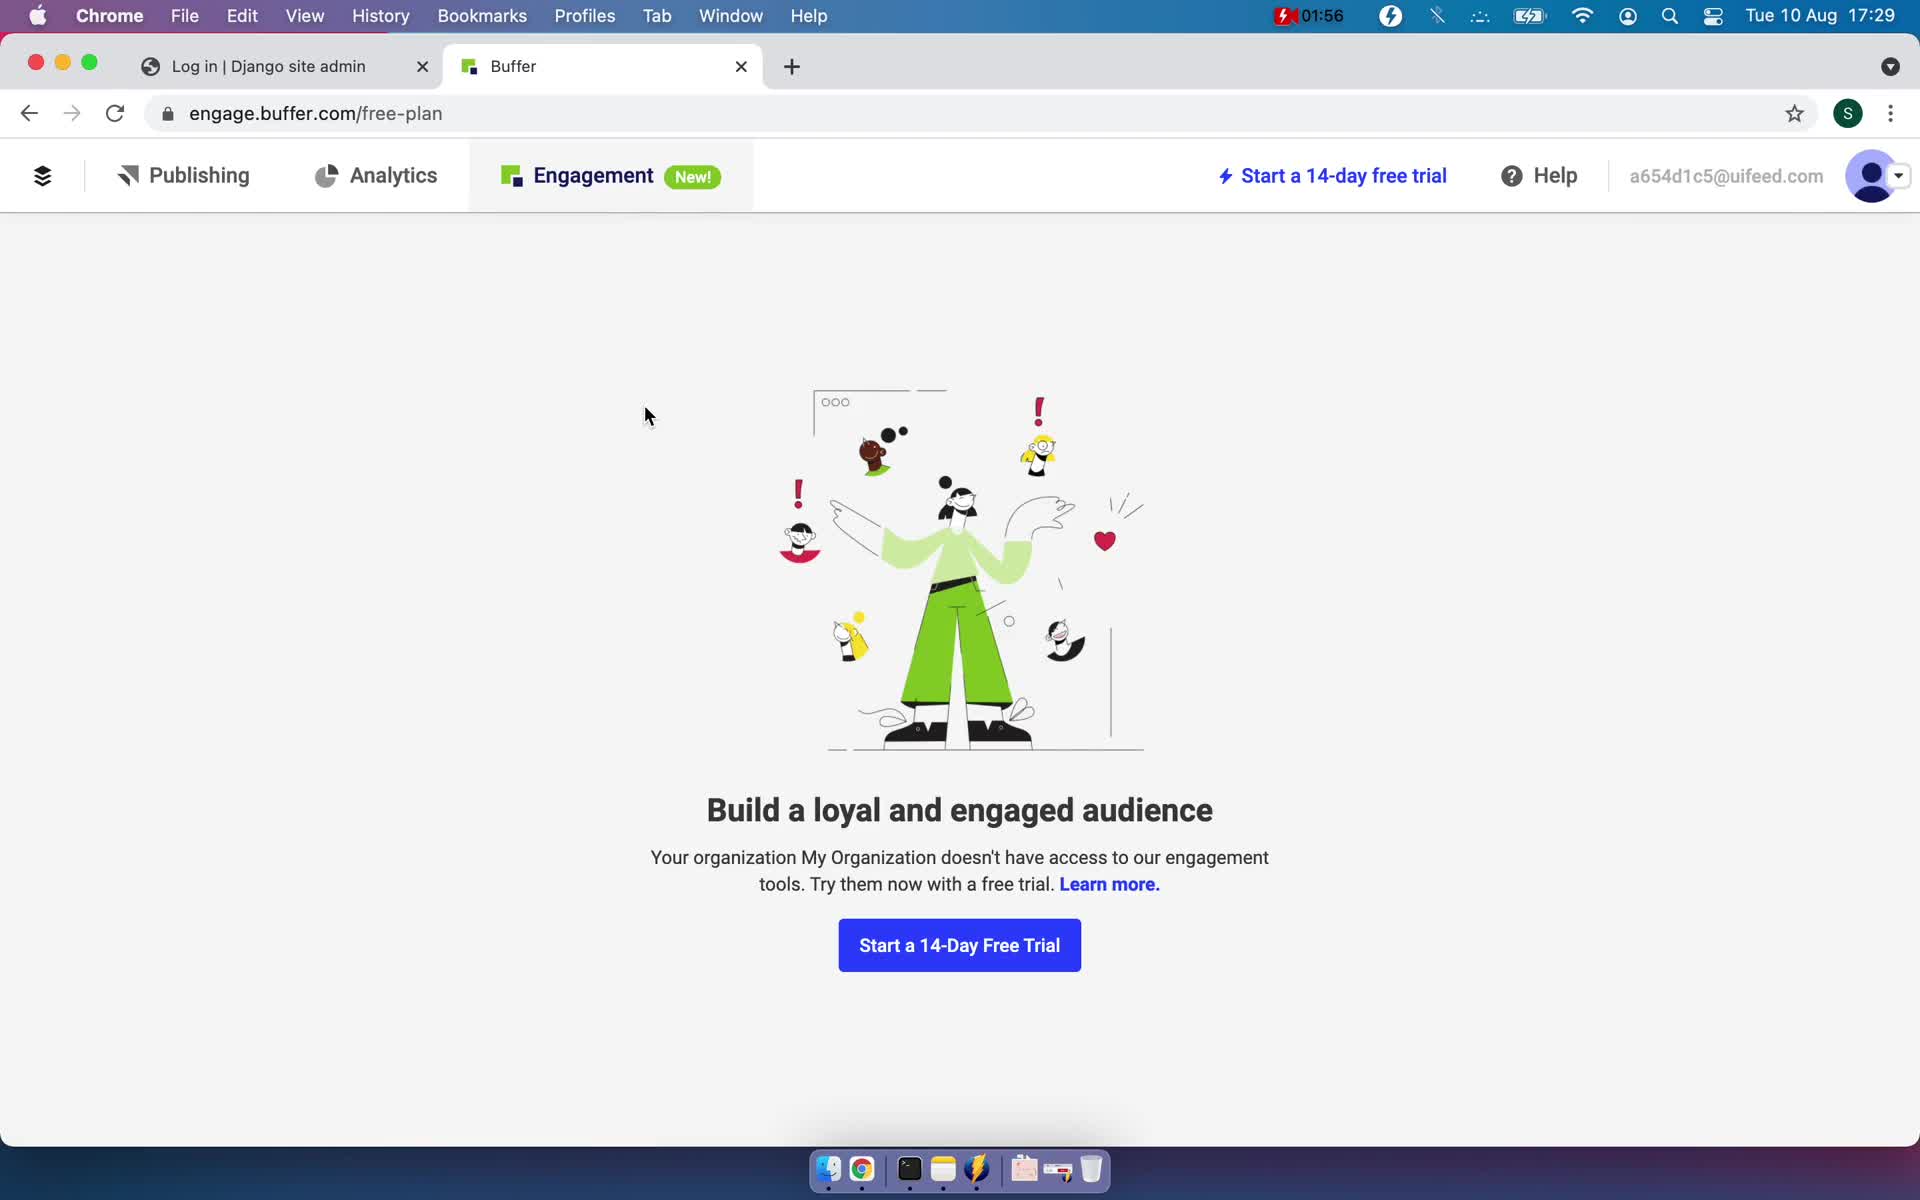Click the Engagement icon in the navbar
The width and height of the screenshot is (1920, 1200).
click(x=511, y=176)
